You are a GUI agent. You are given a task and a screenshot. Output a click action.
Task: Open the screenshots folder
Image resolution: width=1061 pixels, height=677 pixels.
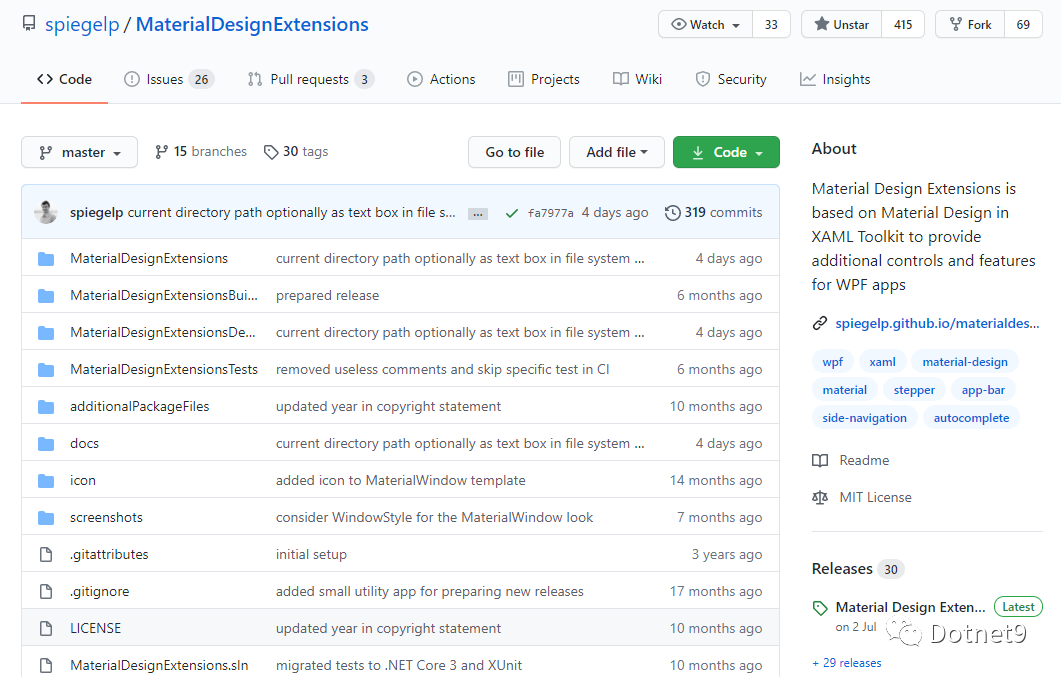(106, 517)
